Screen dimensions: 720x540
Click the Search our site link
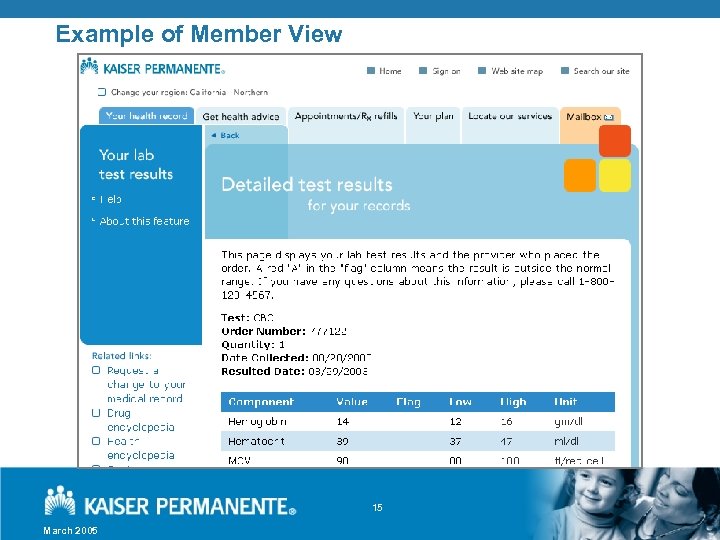602,71
